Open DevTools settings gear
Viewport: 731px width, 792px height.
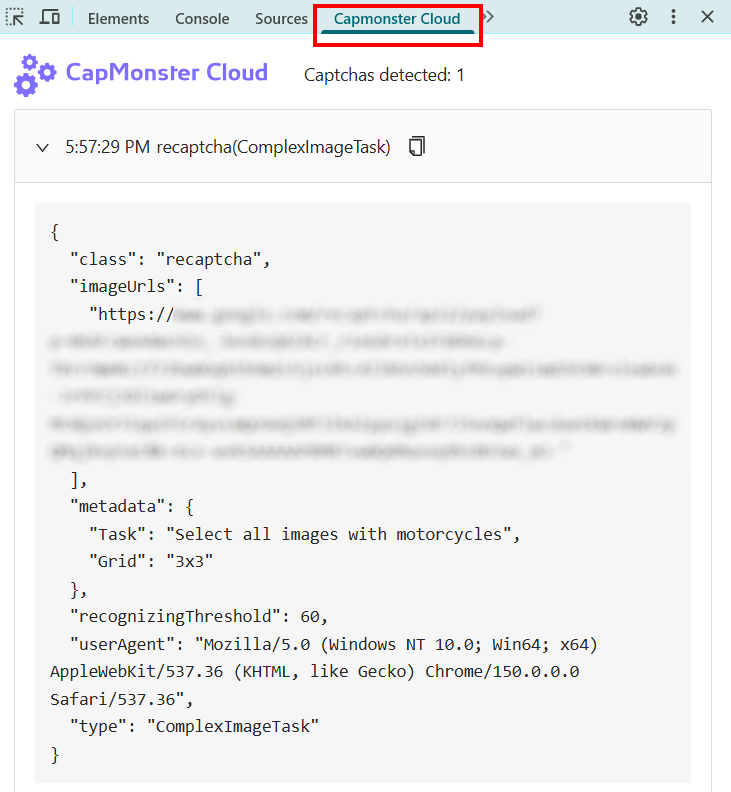(638, 17)
